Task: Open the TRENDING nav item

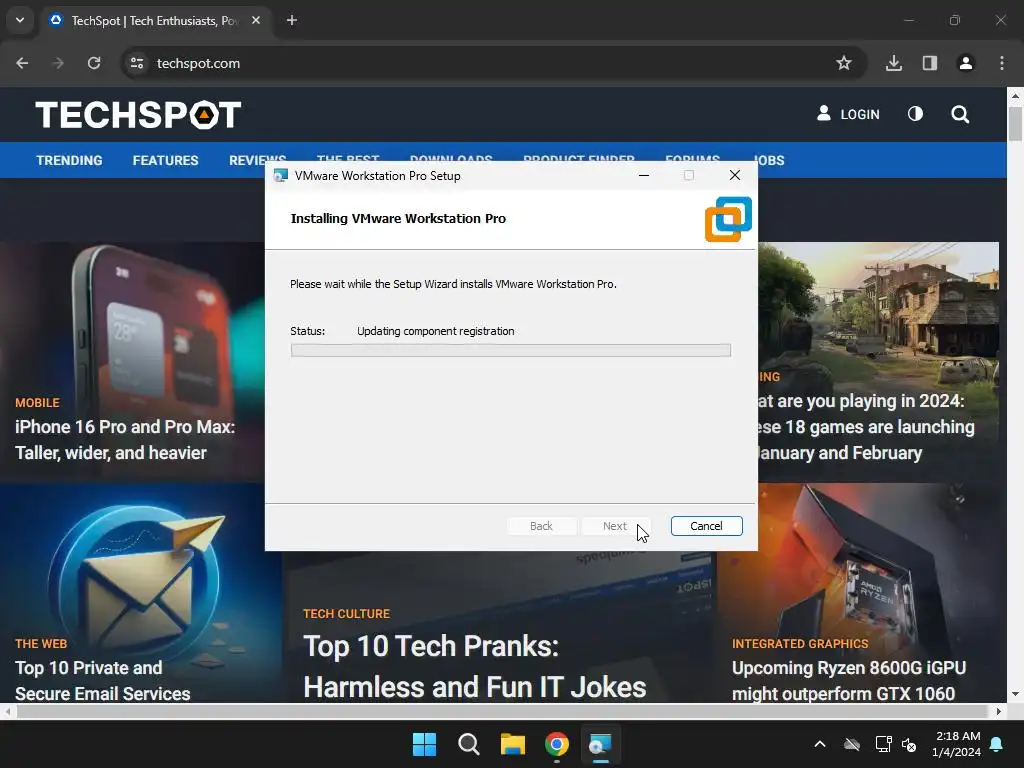Action: [69, 161]
